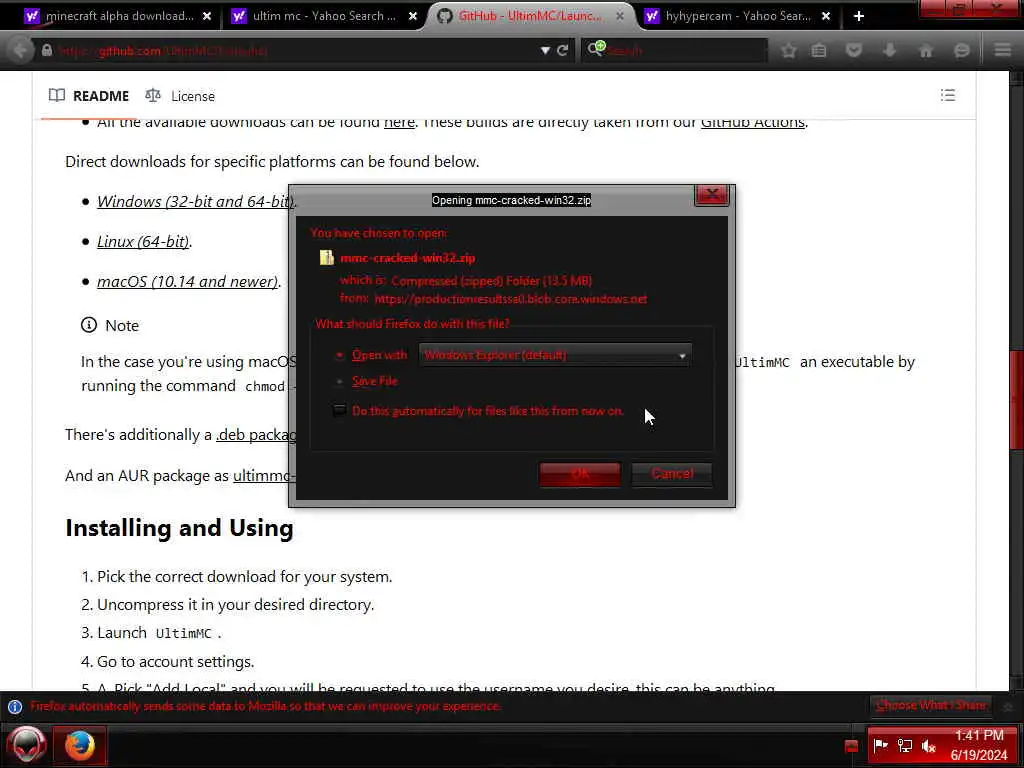
Task: Click the muted volume tray icon
Action: 929,746
